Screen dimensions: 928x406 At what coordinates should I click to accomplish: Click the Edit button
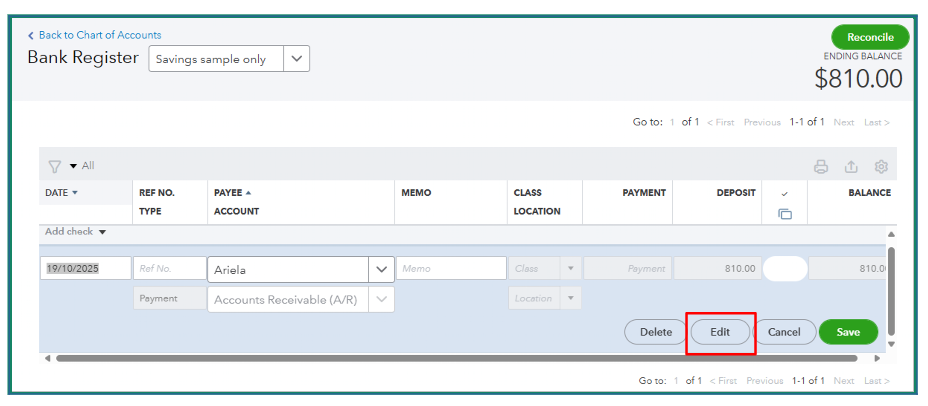tap(720, 332)
